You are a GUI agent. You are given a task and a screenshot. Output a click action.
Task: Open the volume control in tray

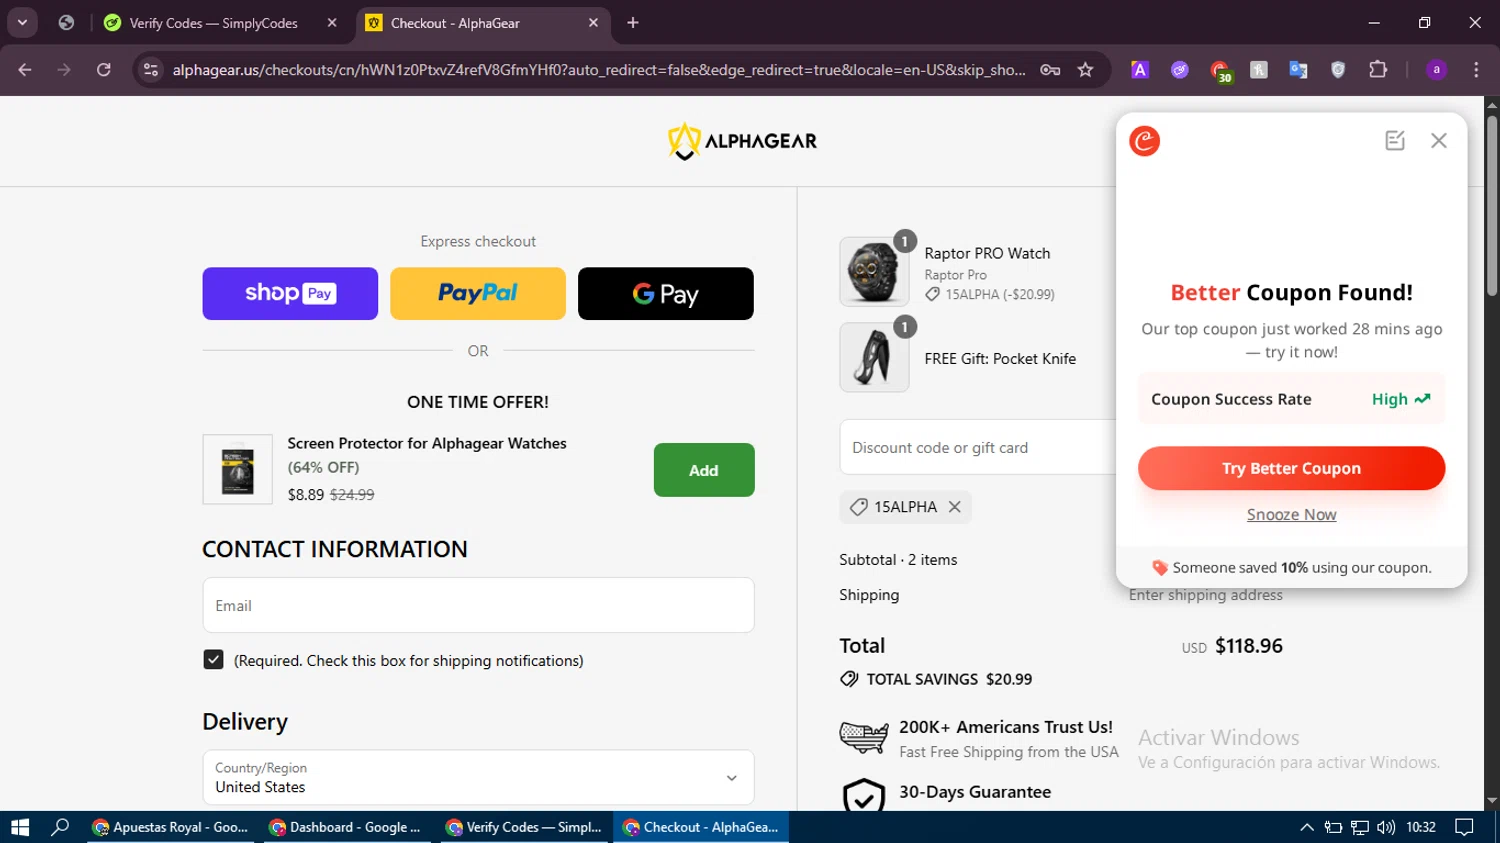coord(1385,827)
